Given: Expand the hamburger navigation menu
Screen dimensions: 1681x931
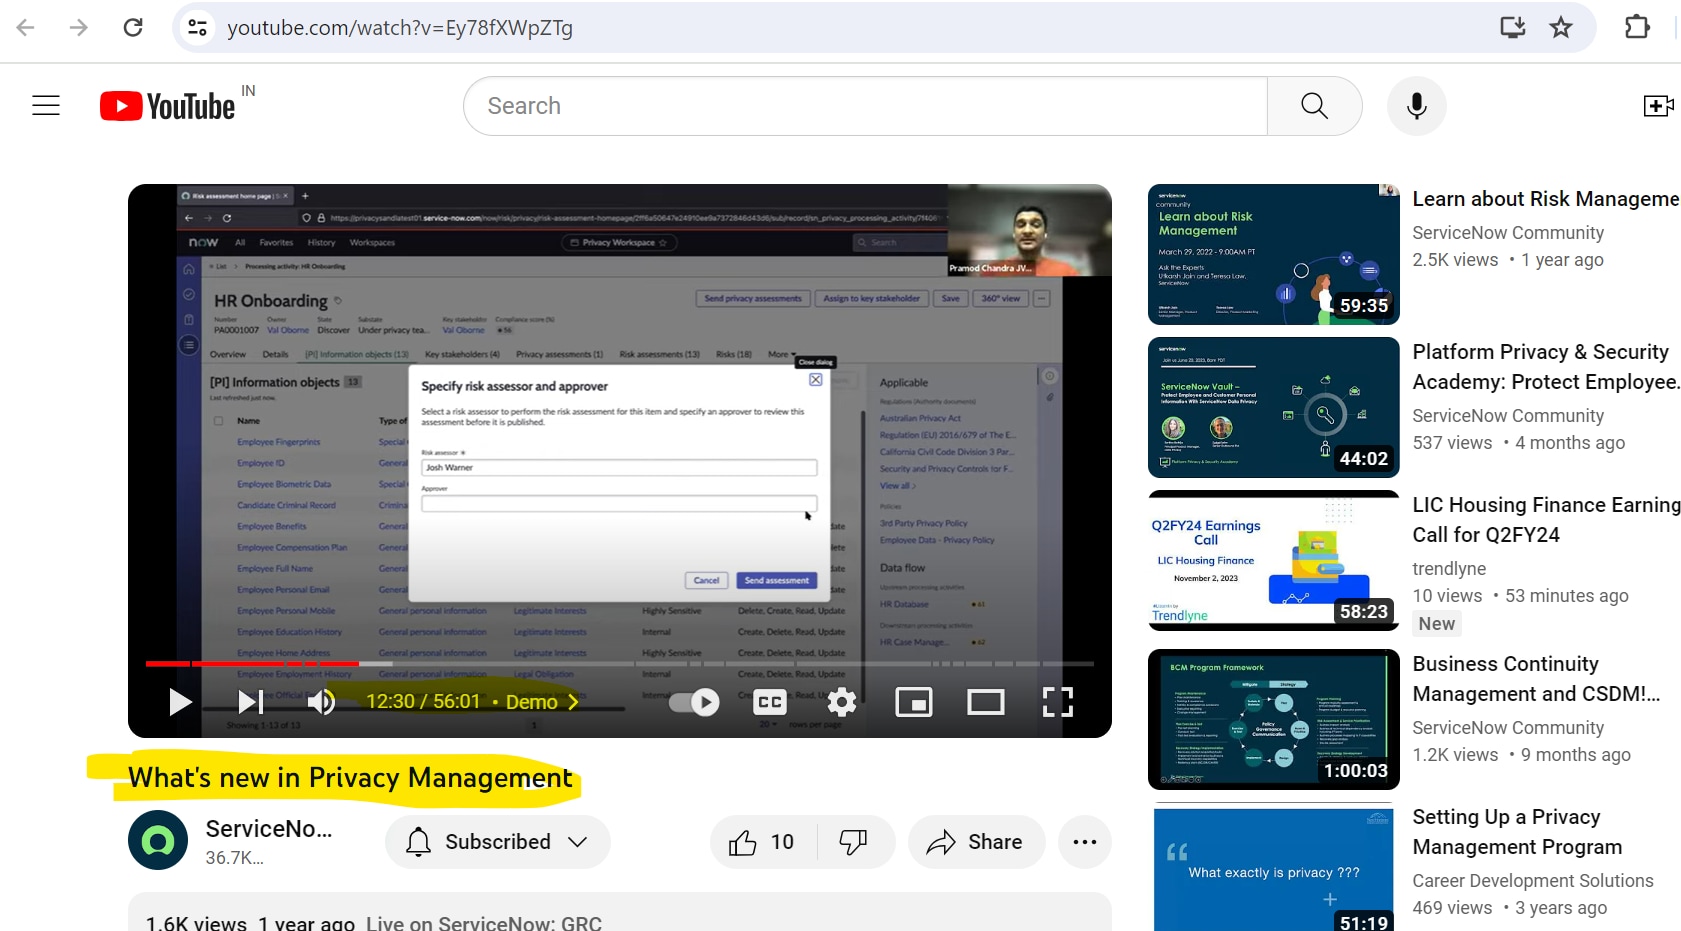Looking at the screenshot, I should (x=46, y=105).
